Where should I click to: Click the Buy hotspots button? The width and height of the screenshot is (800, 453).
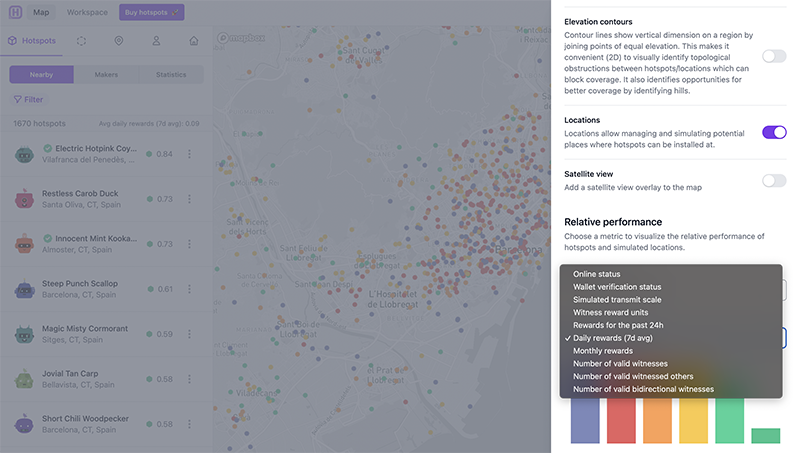click(x=151, y=13)
